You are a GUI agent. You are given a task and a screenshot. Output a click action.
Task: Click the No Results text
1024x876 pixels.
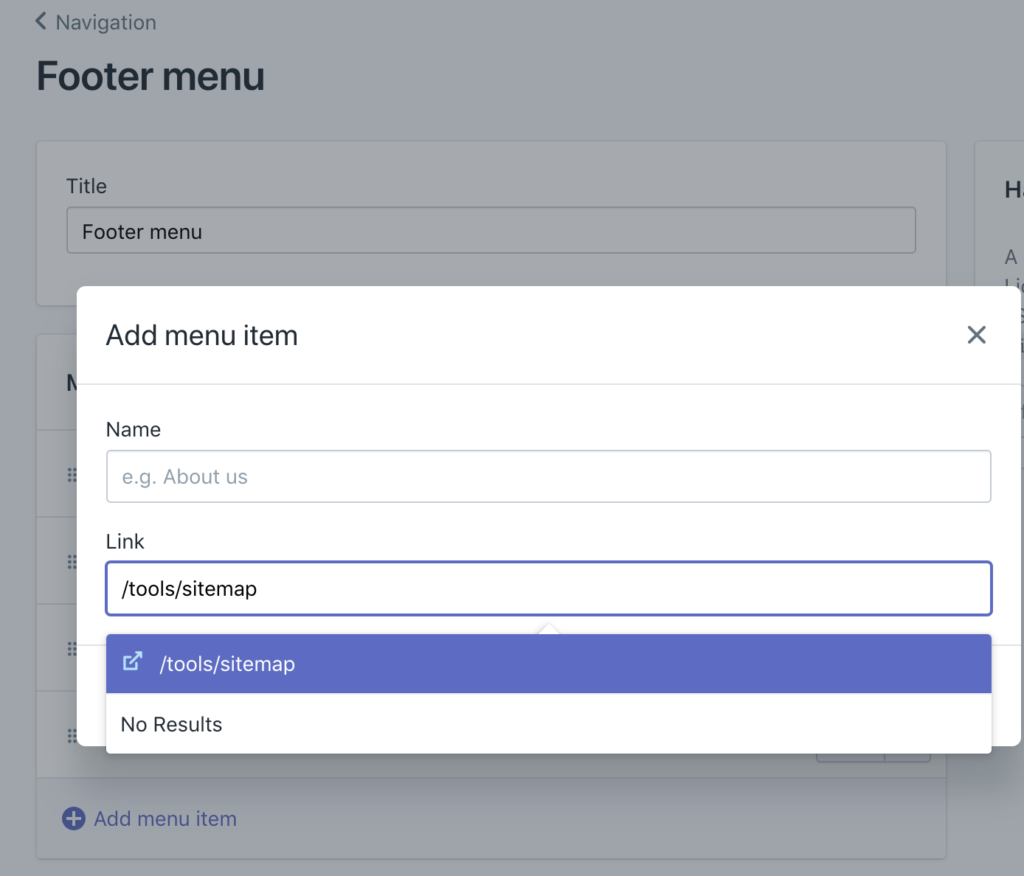pyautogui.click(x=172, y=724)
